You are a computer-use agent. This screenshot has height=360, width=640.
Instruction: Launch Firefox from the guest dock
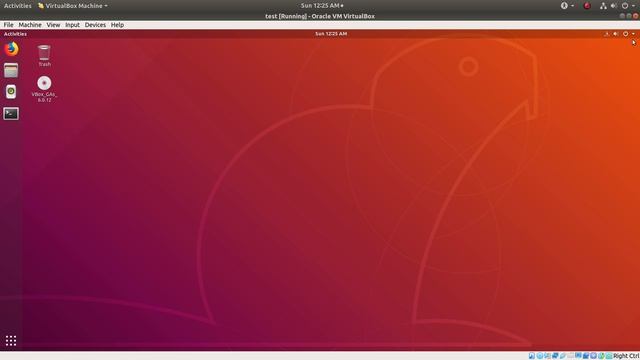click(x=11, y=49)
